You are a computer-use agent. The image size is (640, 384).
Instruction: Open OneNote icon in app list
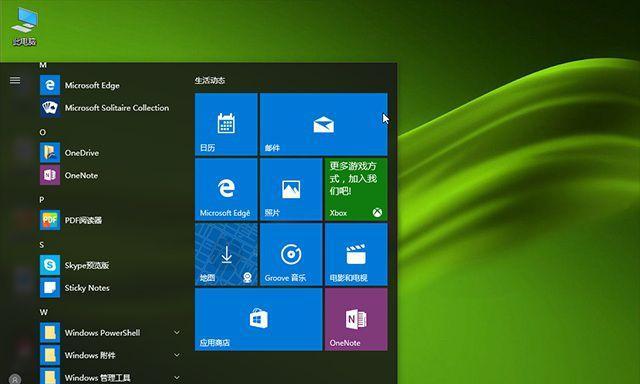50,175
